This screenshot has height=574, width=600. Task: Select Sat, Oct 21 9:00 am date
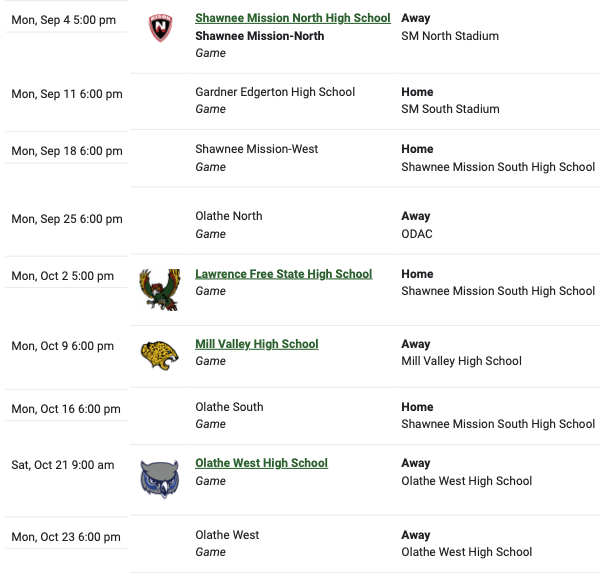pyautogui.click(x=63, y=465)
